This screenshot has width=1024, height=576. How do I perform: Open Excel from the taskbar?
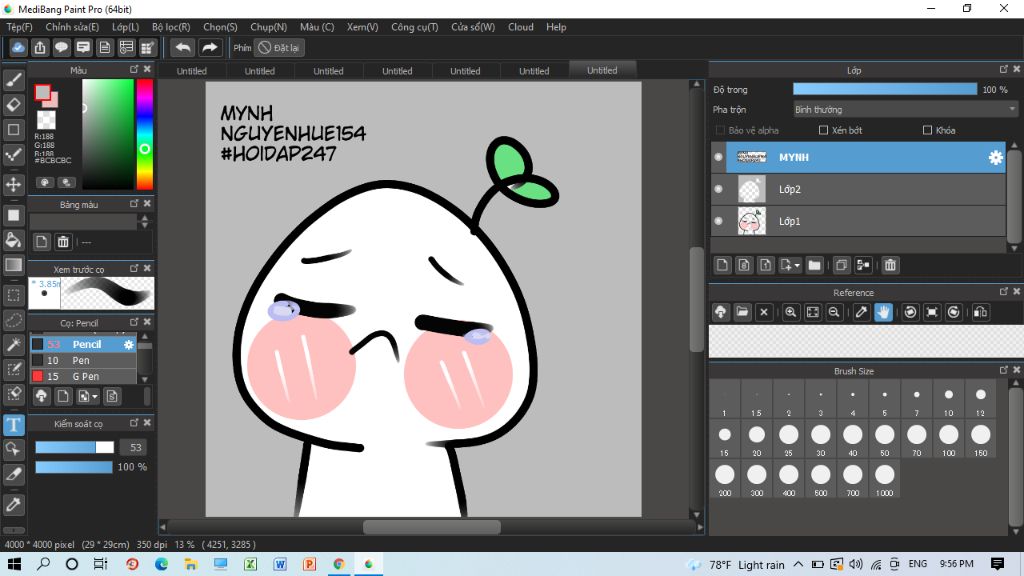click(250, 564)
